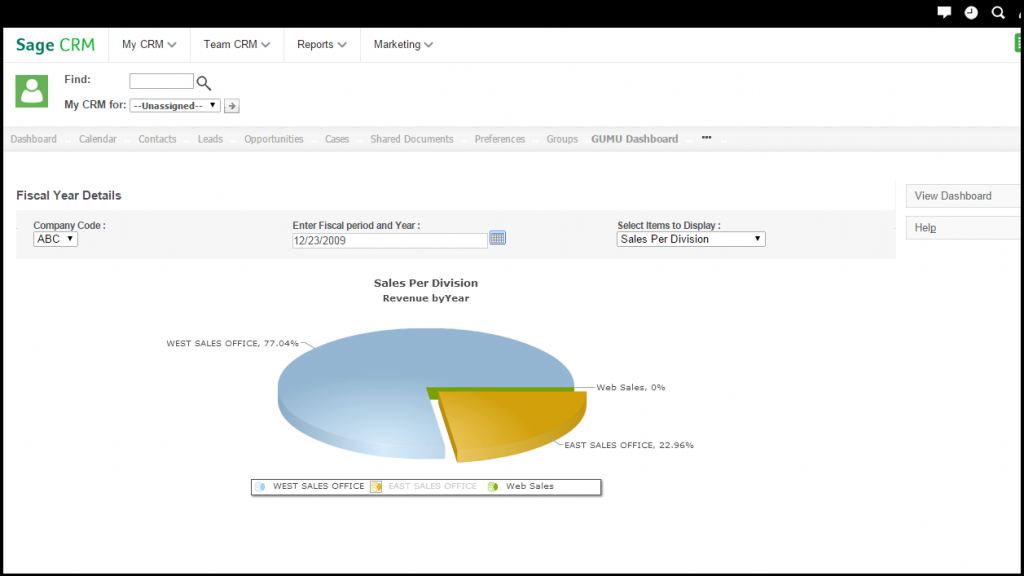Expand the My CRM for Unassigned dropdown
This screenshot has width=1024, height=576.
coord(175,105)
